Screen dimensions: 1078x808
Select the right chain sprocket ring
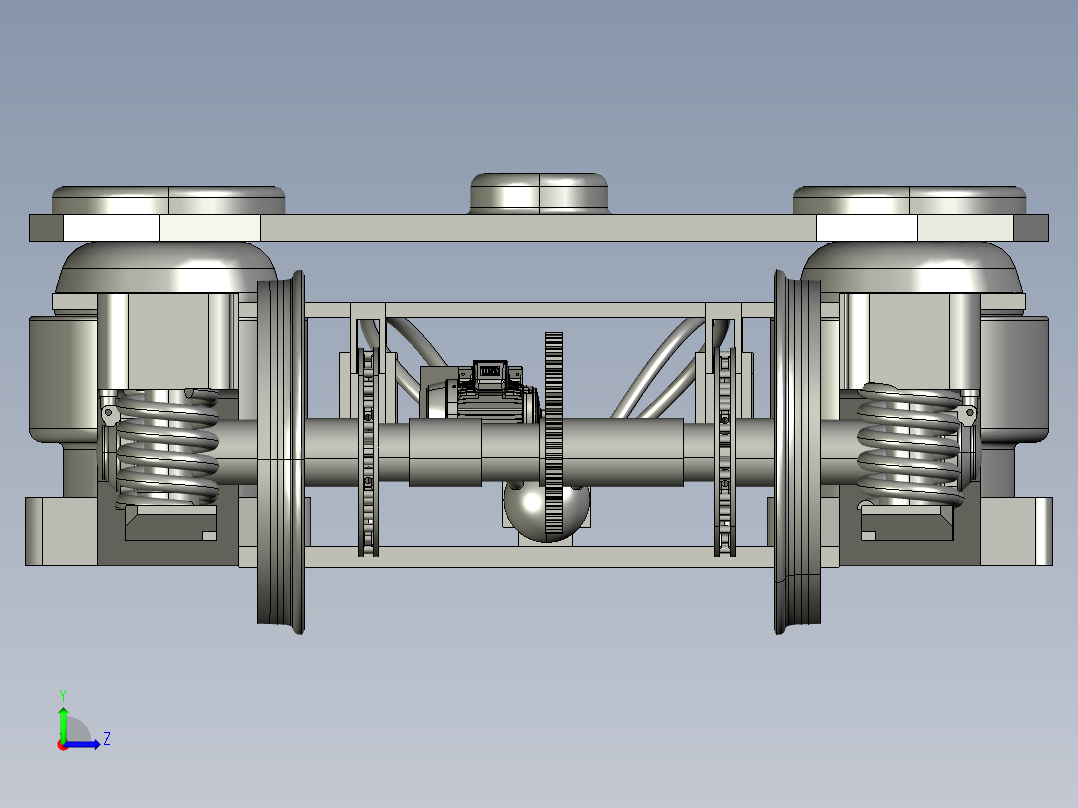(725, 450)
